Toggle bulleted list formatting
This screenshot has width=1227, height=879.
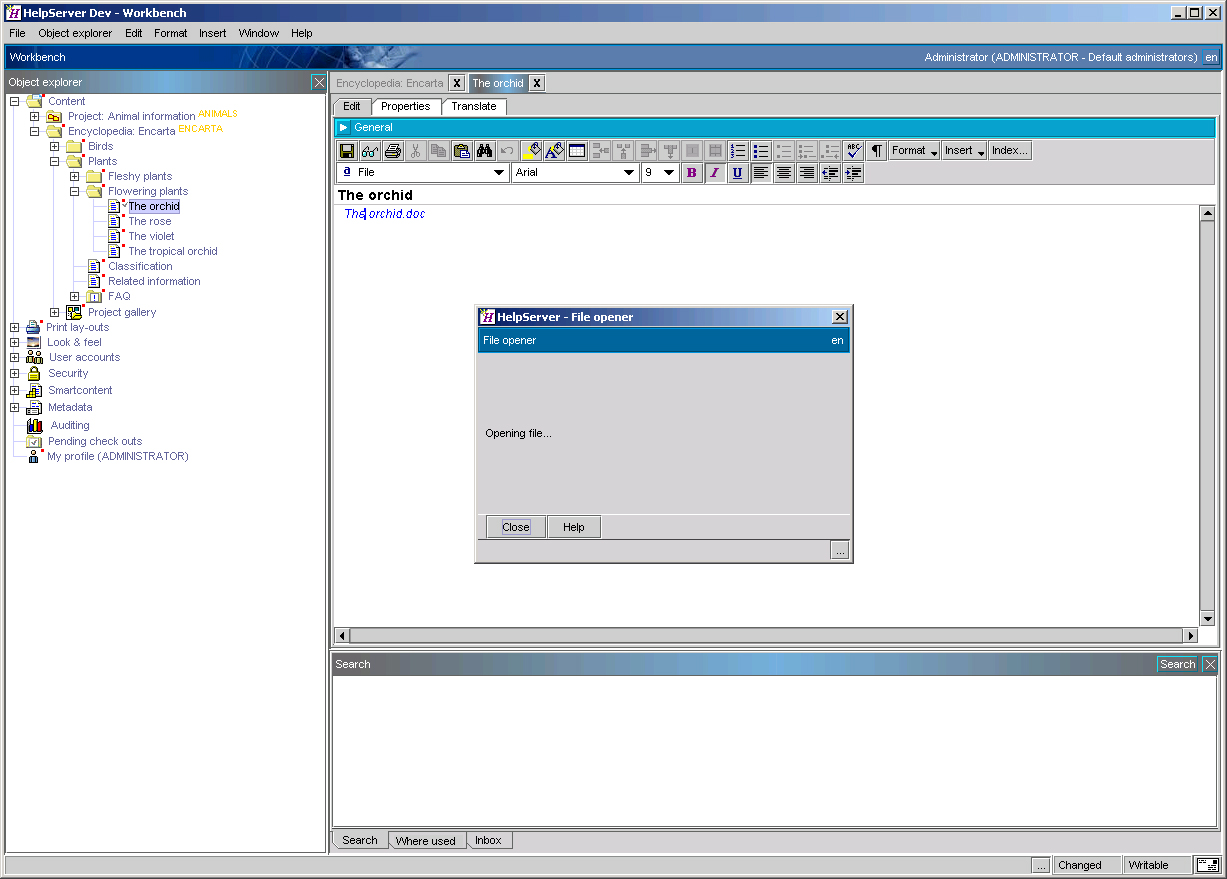pos(761,151)
